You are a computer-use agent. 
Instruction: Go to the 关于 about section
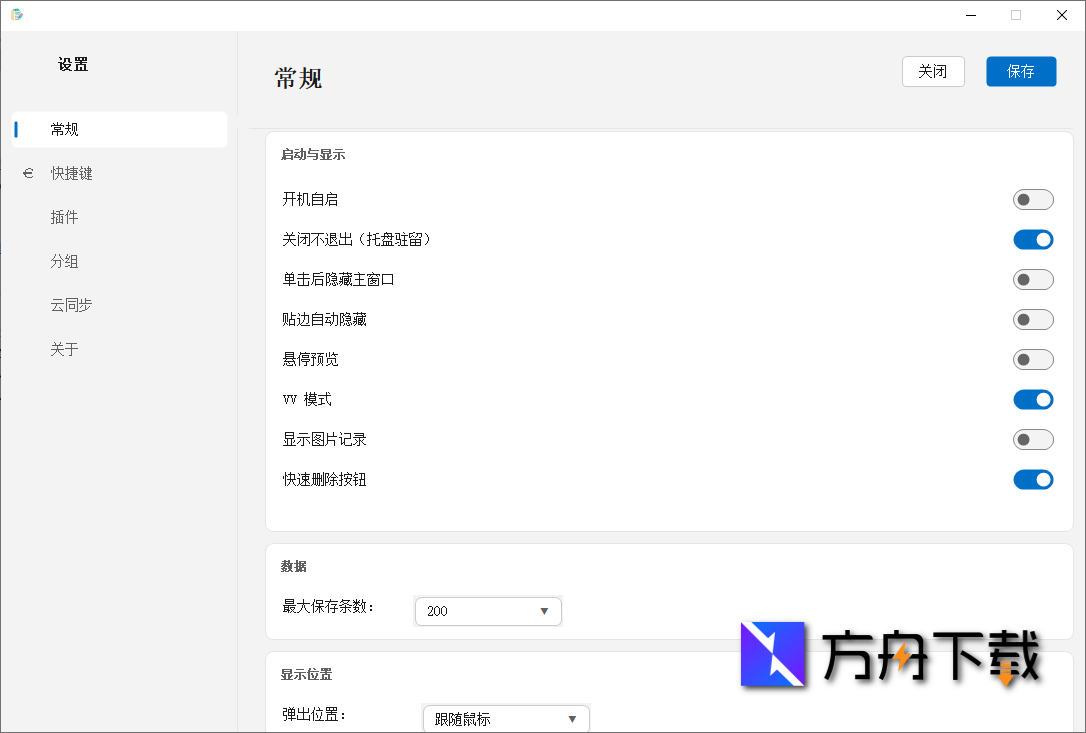click(64, 348)
